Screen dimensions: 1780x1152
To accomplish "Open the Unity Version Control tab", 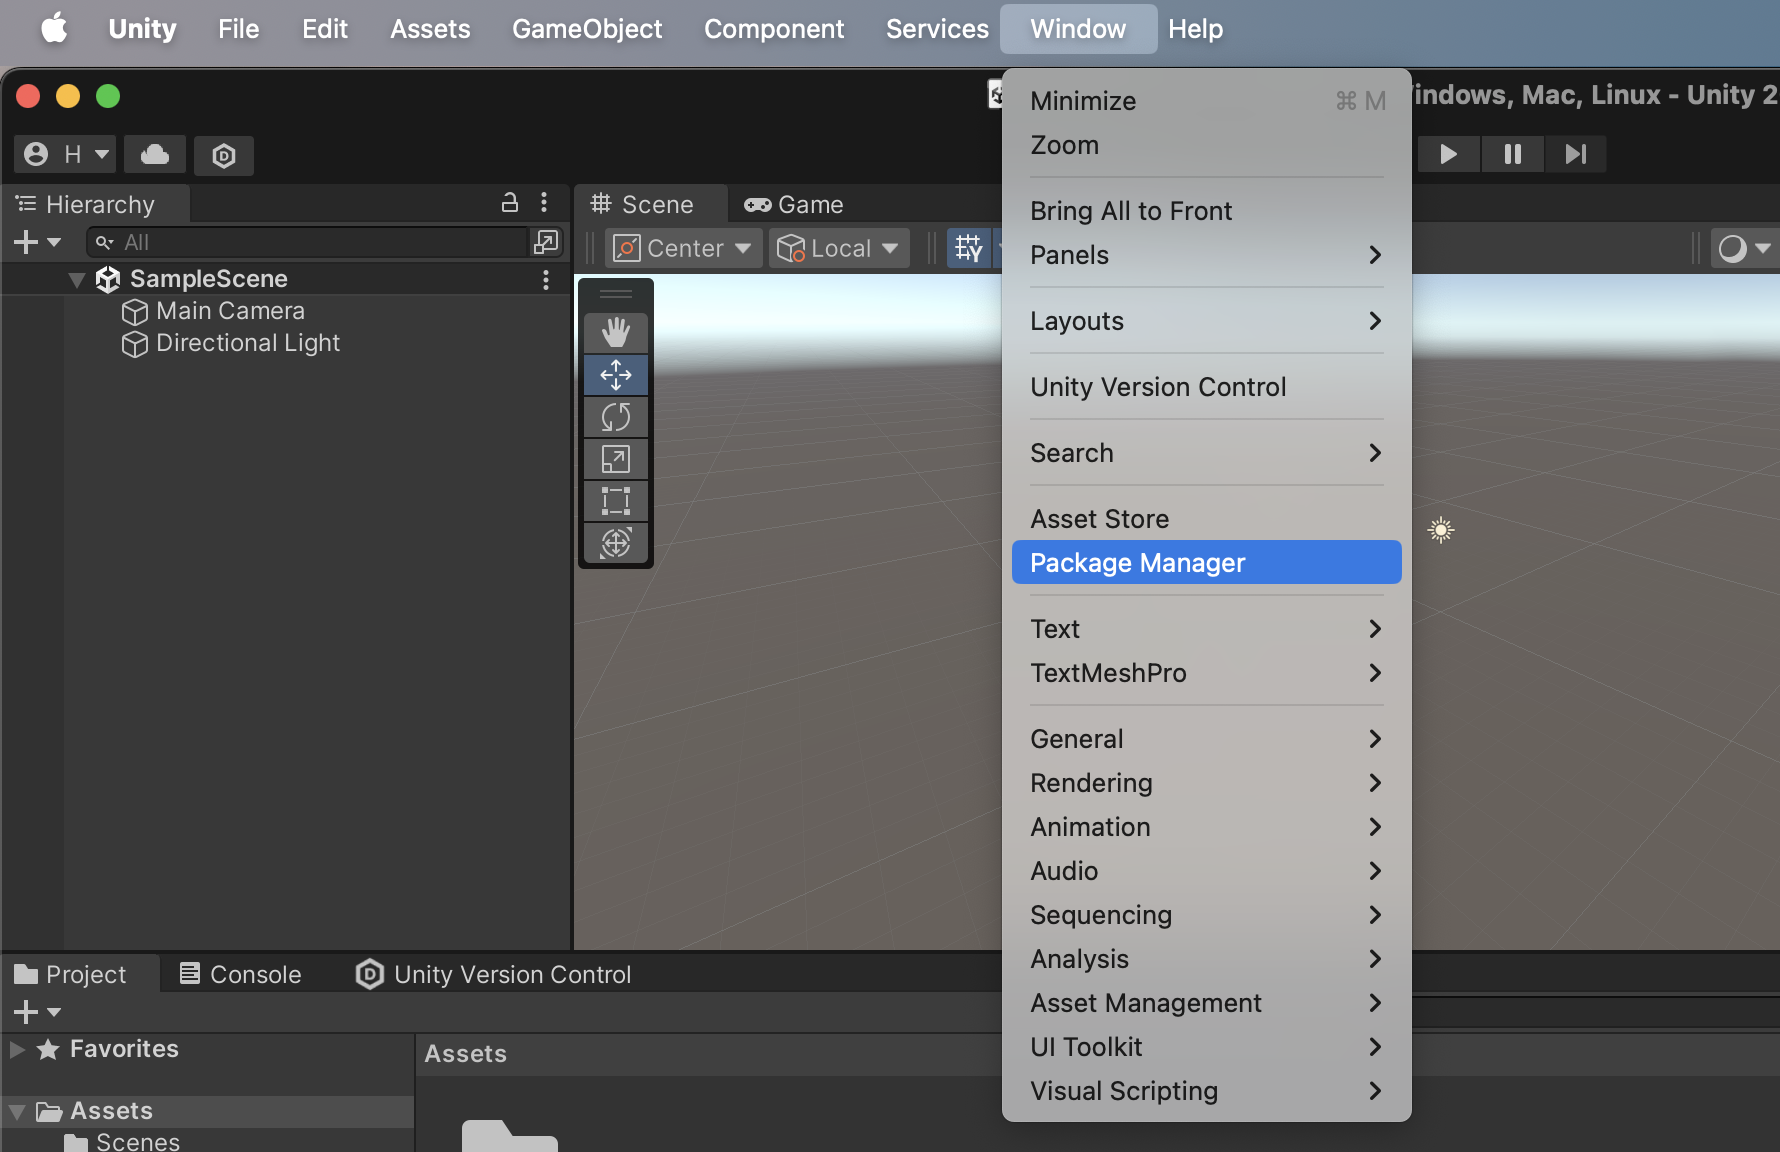I will pos(494,974).
